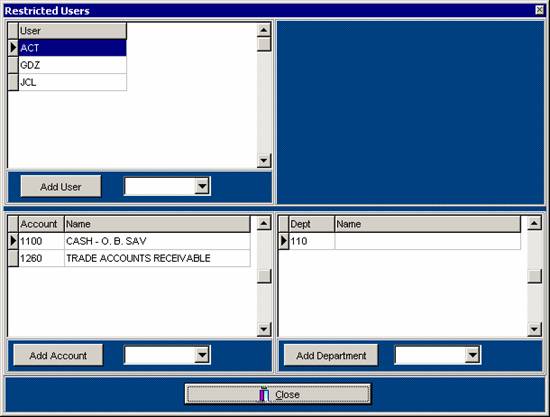
Task: Click the user list scroll down arrow
Action: click(264, 161)
